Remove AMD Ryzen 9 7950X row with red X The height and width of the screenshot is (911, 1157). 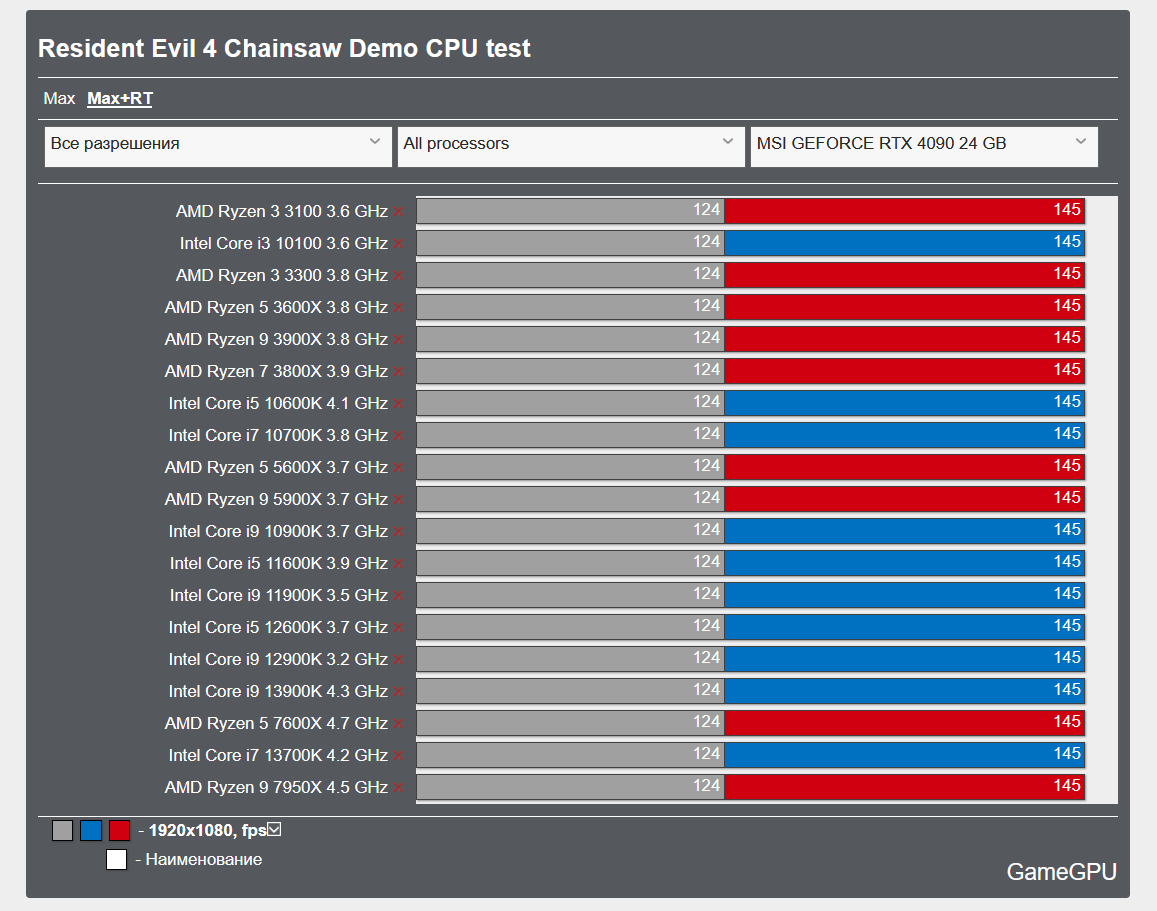pos(398,788)
